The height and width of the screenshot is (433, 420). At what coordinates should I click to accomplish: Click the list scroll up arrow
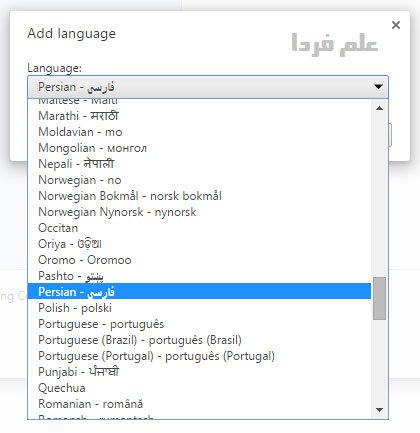(379, 108)
